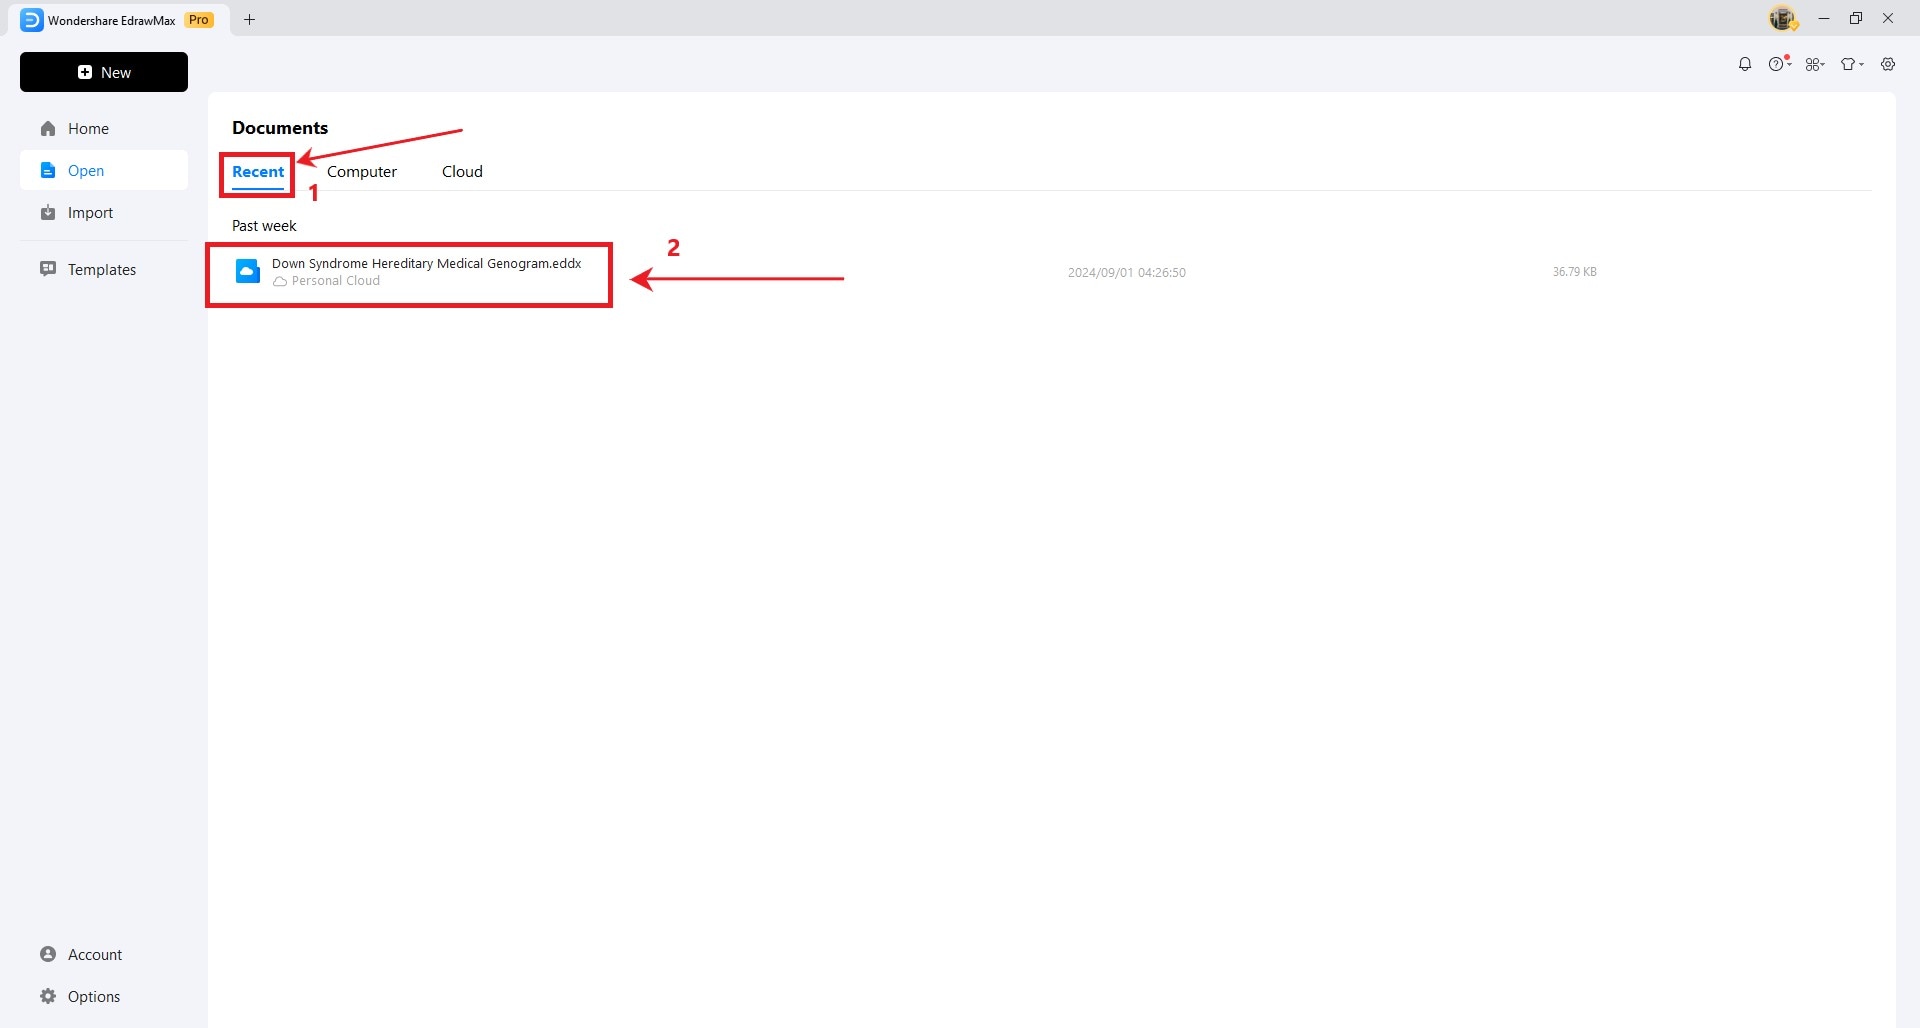Image resolution: width=1920 pixels, height=1028 pixels.
Task: Open Account in the sidebar
Action: [x=94, y=955]
